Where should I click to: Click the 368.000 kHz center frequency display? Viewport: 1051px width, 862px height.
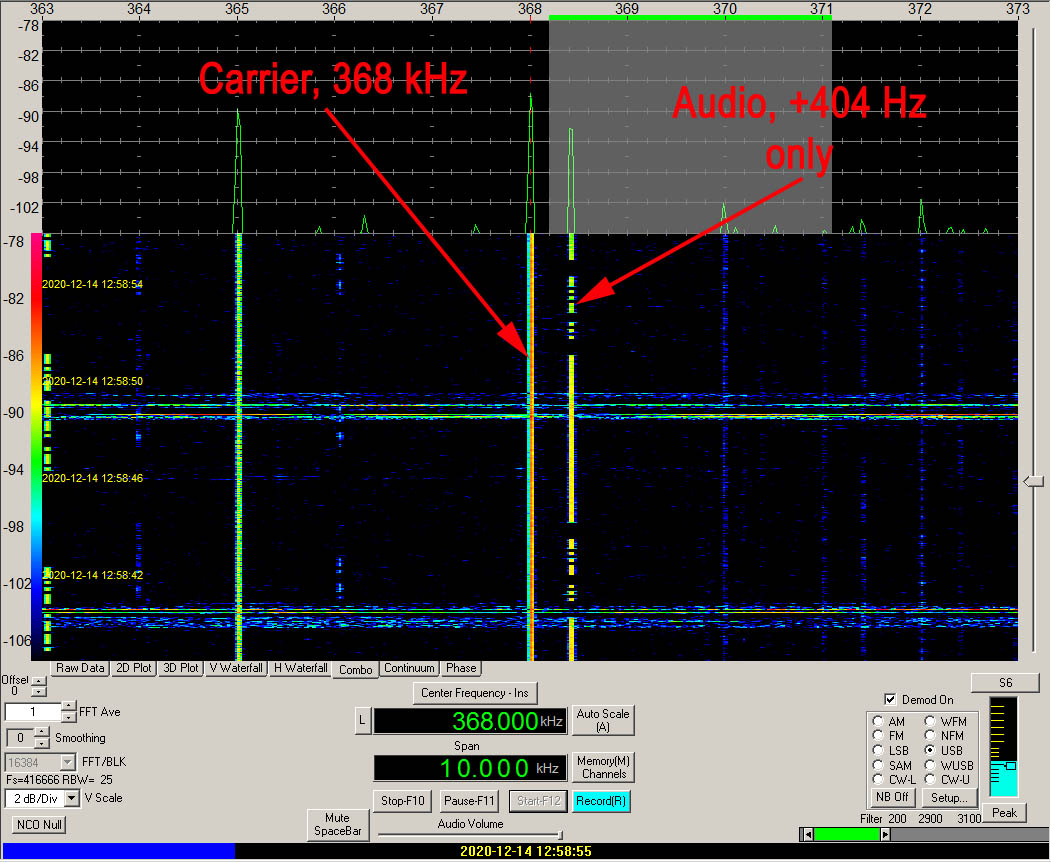coord(470,721)
